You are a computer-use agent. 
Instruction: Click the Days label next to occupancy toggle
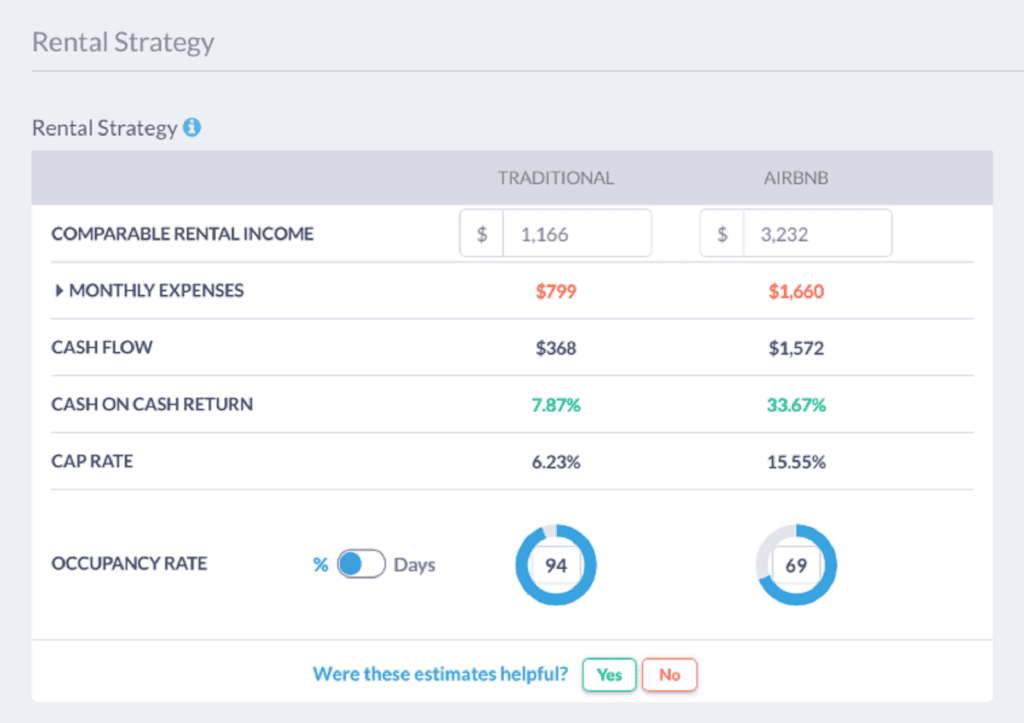click(x=414, y=564)
